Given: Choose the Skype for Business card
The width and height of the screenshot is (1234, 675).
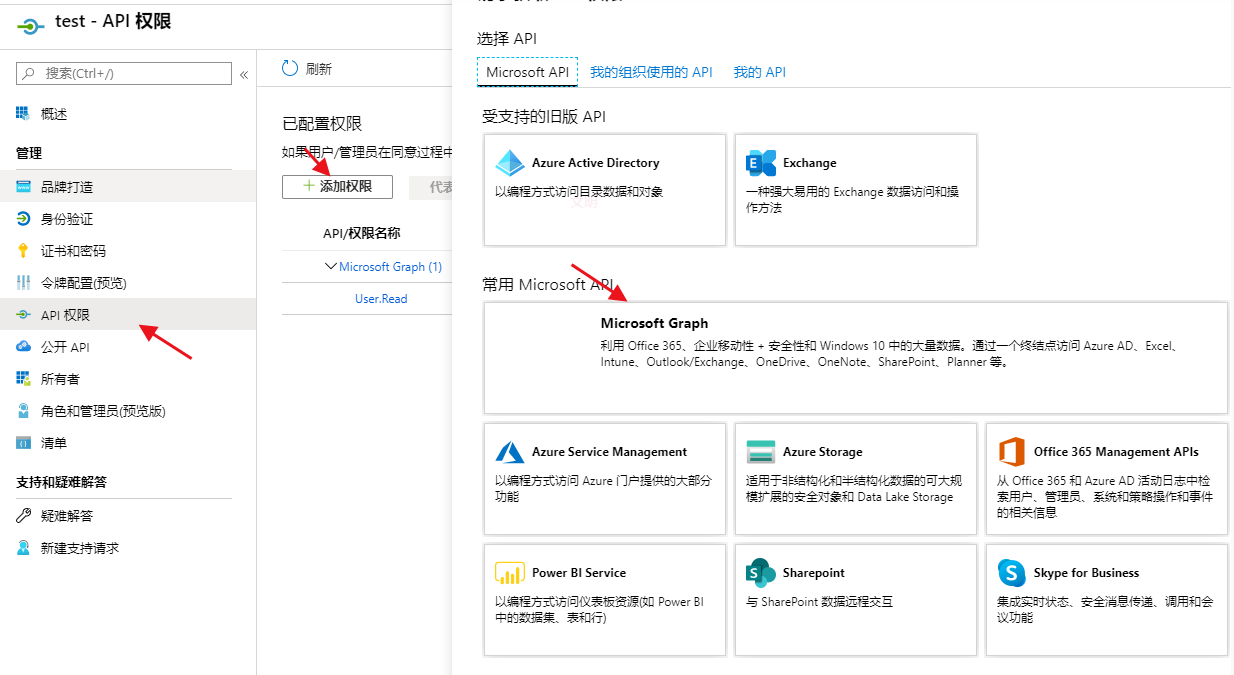Looking at the screenshot, I should pos(1107,600).
